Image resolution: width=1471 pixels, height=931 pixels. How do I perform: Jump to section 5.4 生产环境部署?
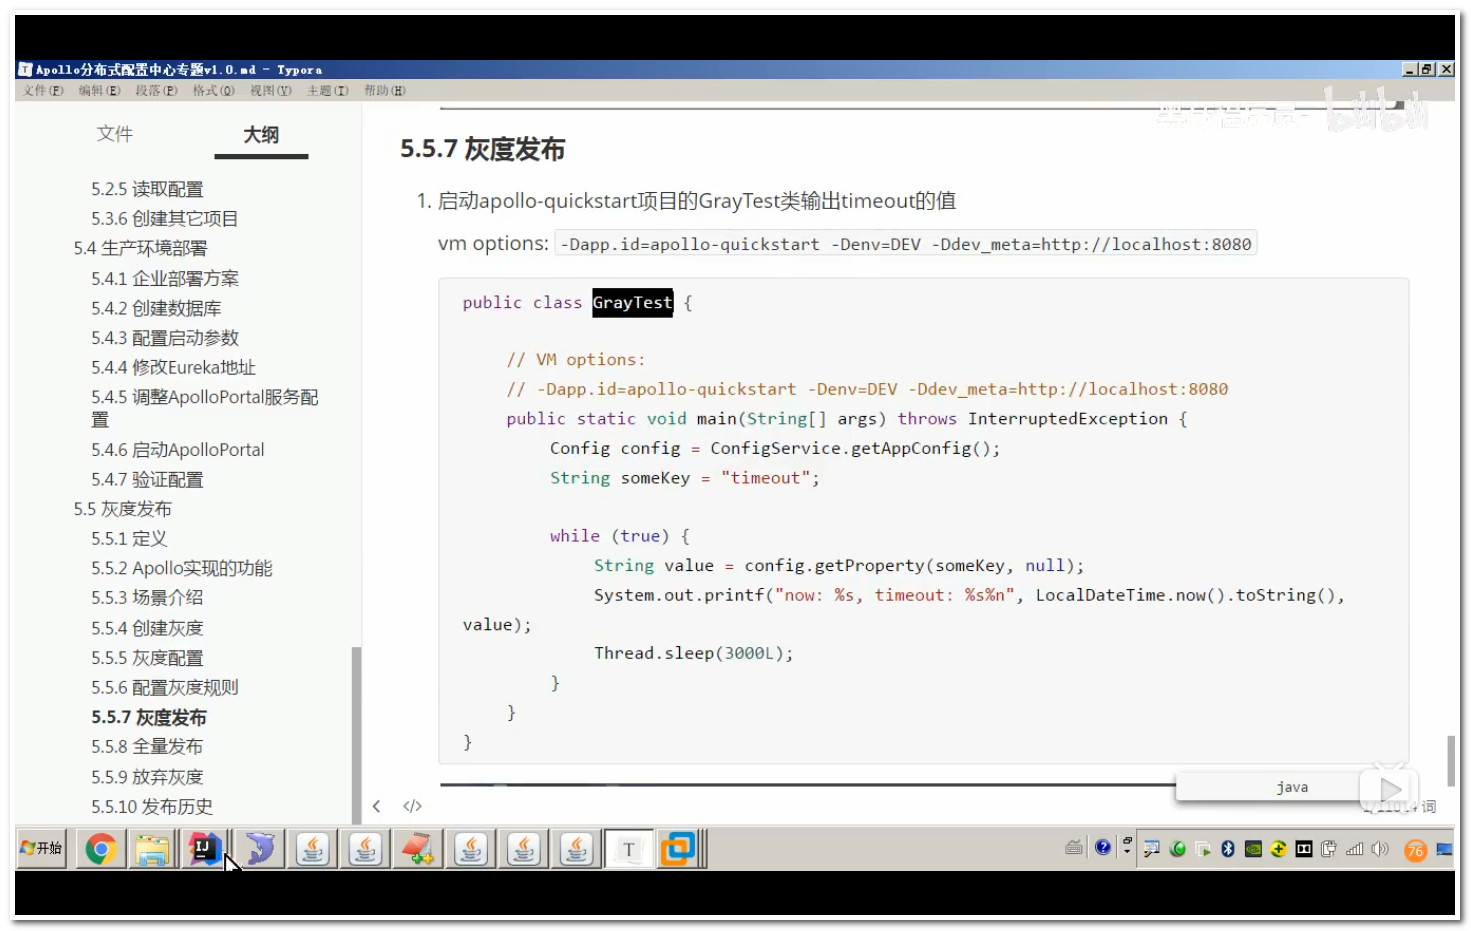(140, 248)
